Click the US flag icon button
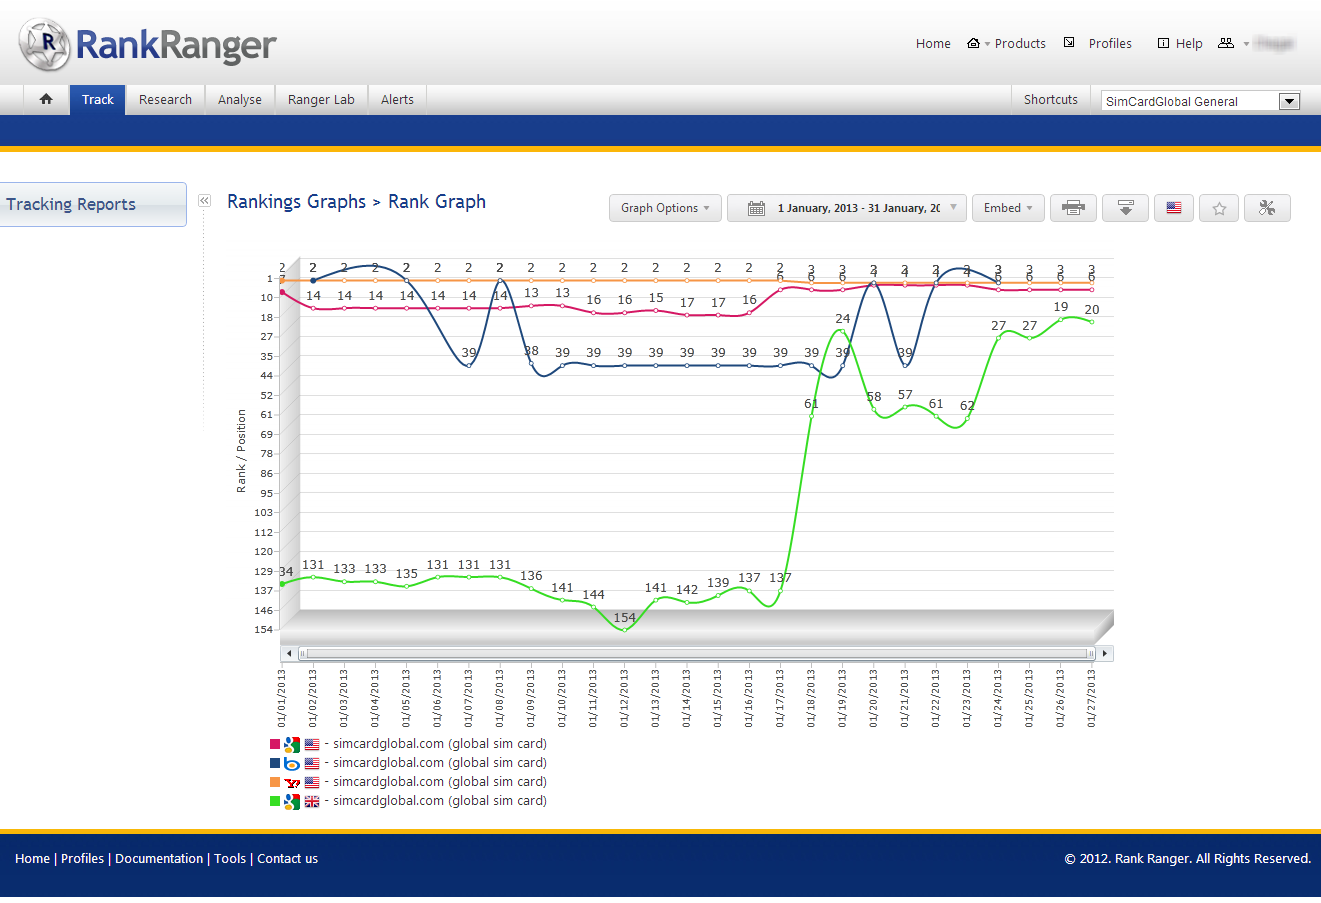 pos(1173,208)
